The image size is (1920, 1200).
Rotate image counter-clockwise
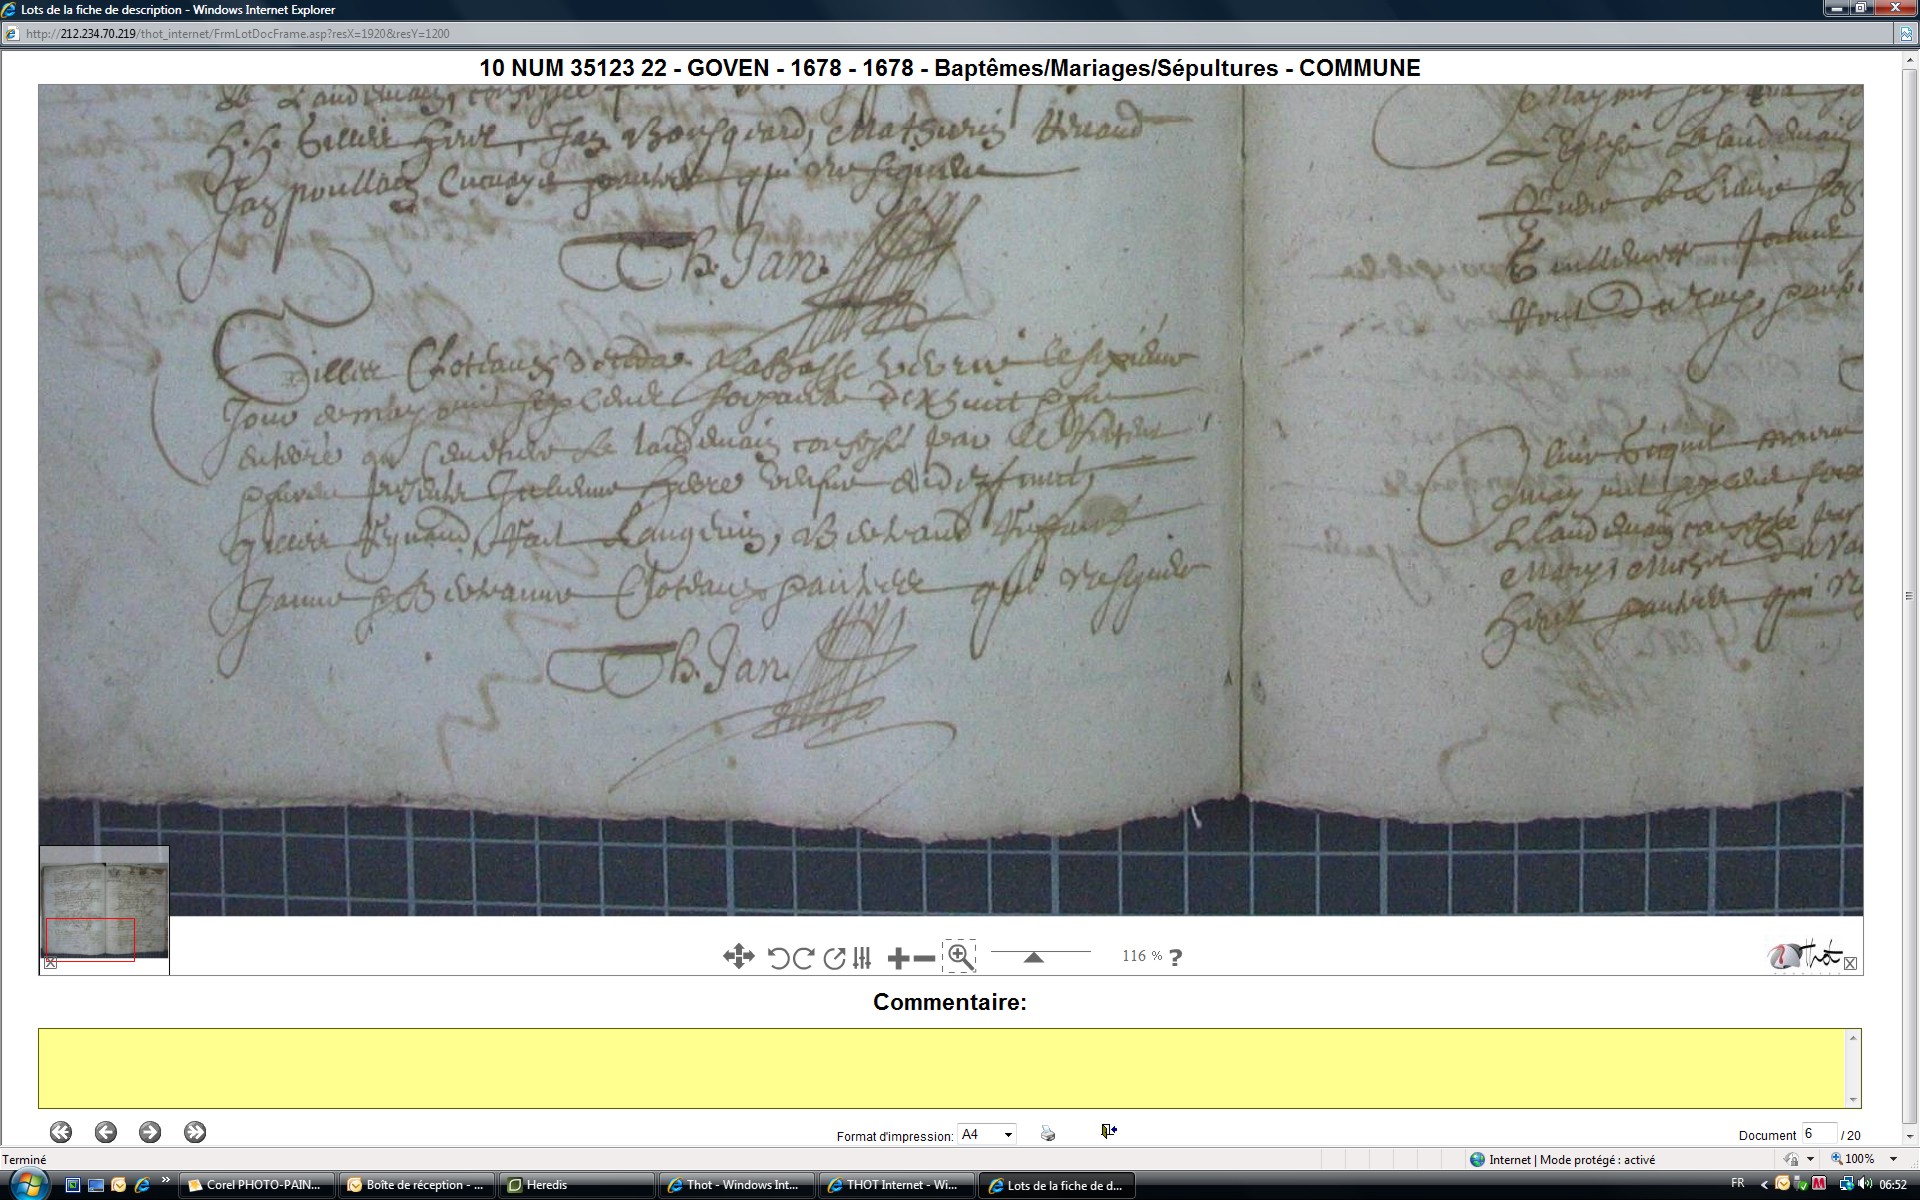(778, 958)
